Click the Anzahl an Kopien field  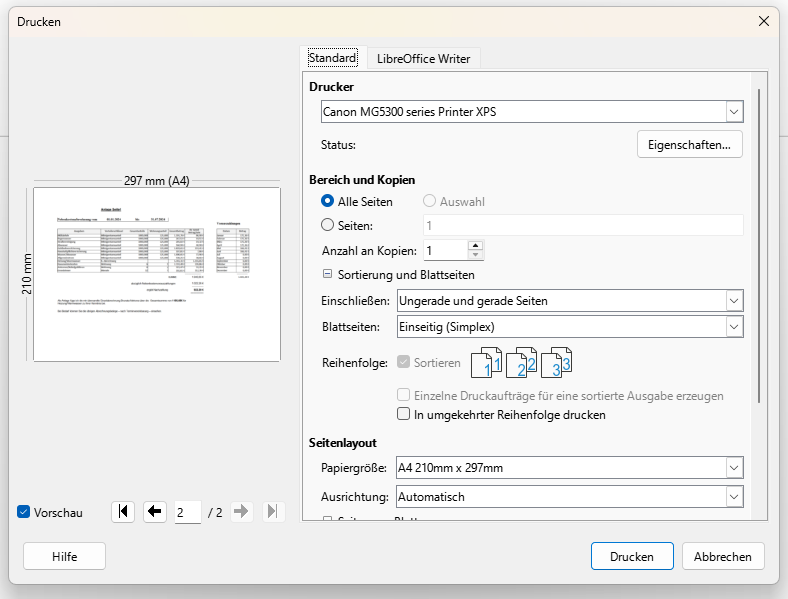(x=446, y=250)
